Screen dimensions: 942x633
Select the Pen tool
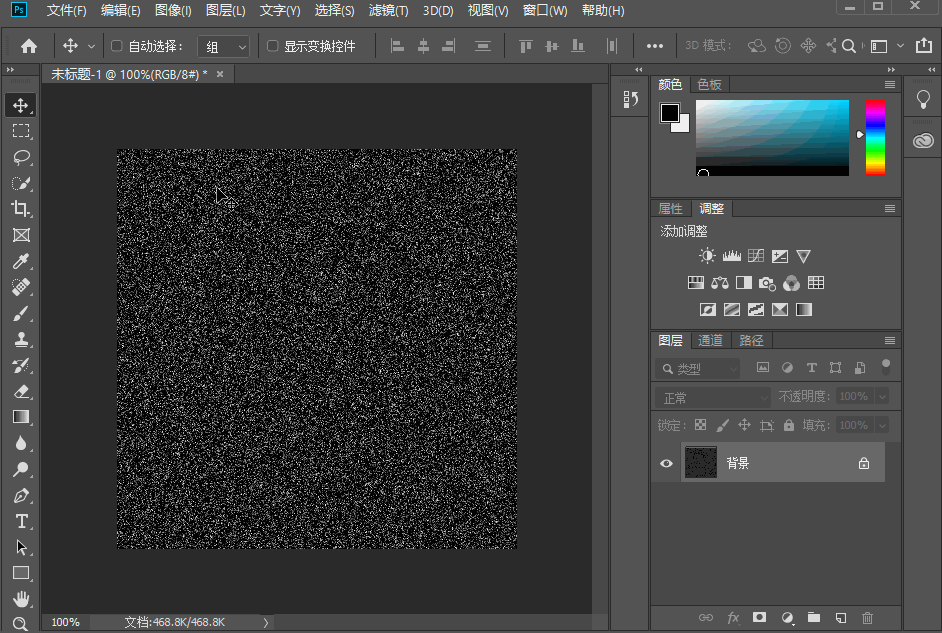[21, 495]
